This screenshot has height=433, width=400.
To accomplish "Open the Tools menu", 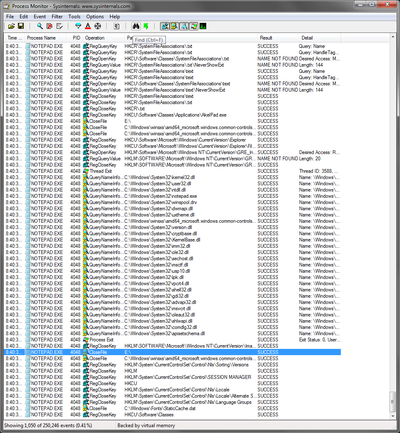I will point(74,17).
